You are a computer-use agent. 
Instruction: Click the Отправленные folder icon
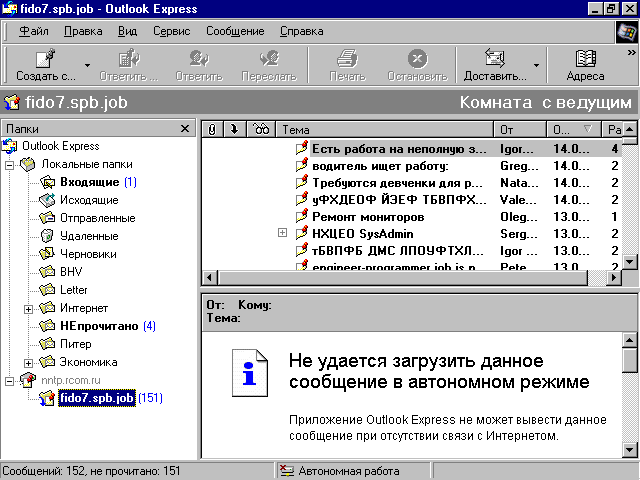47,218
